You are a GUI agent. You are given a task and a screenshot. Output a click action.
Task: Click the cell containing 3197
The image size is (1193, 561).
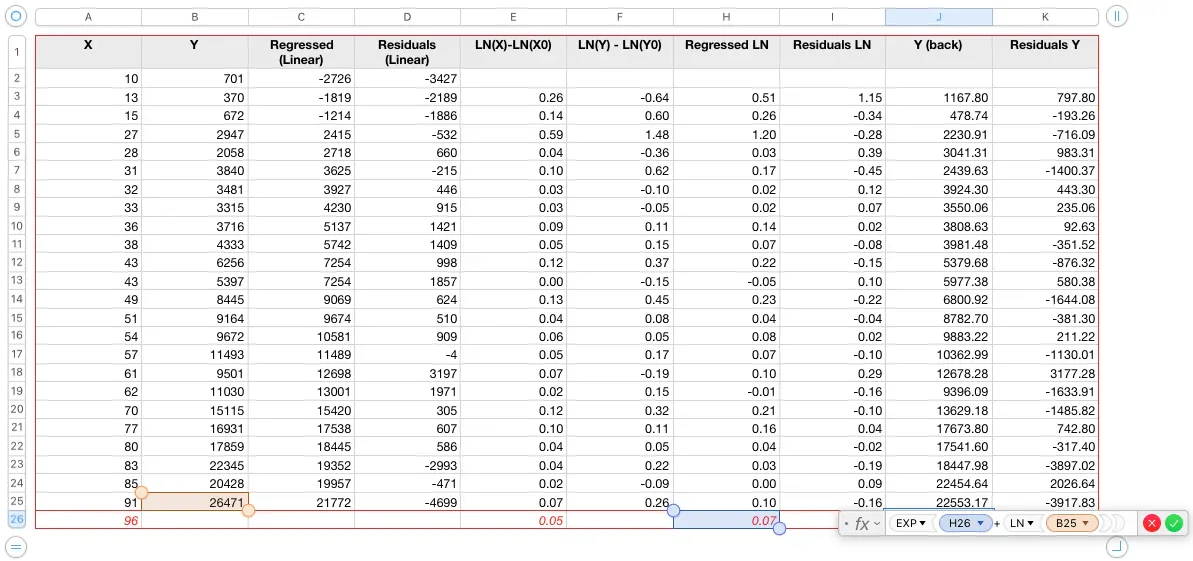click(407, 373)
